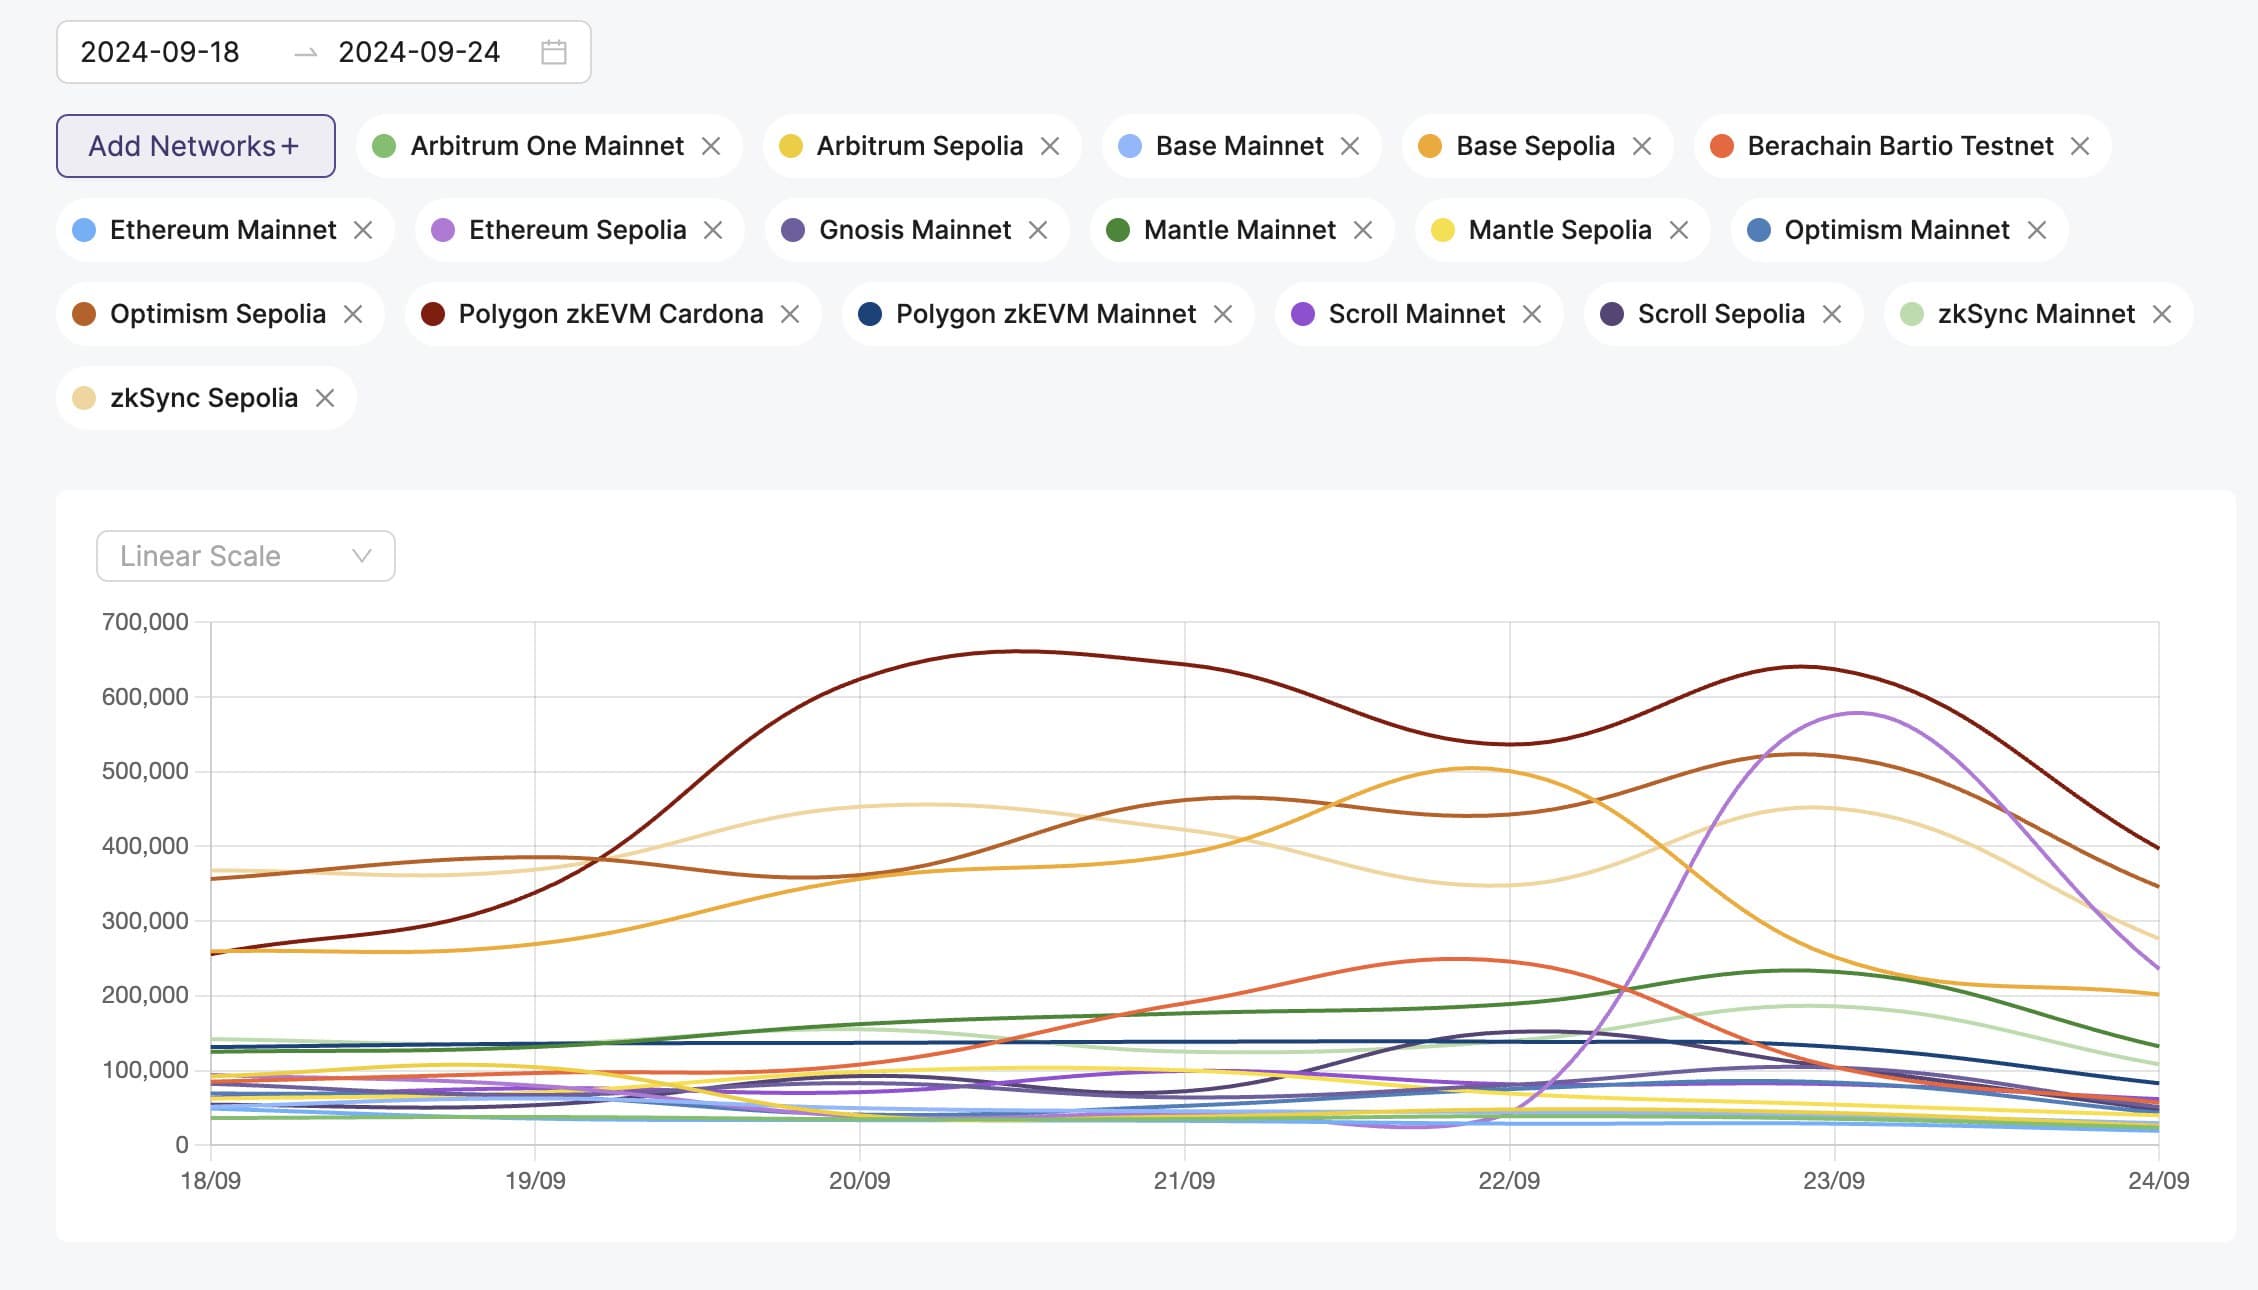
Task: Remove Berachain Bartio Testnet chip
Action: pyautogui.click(x=2080, y=146)
